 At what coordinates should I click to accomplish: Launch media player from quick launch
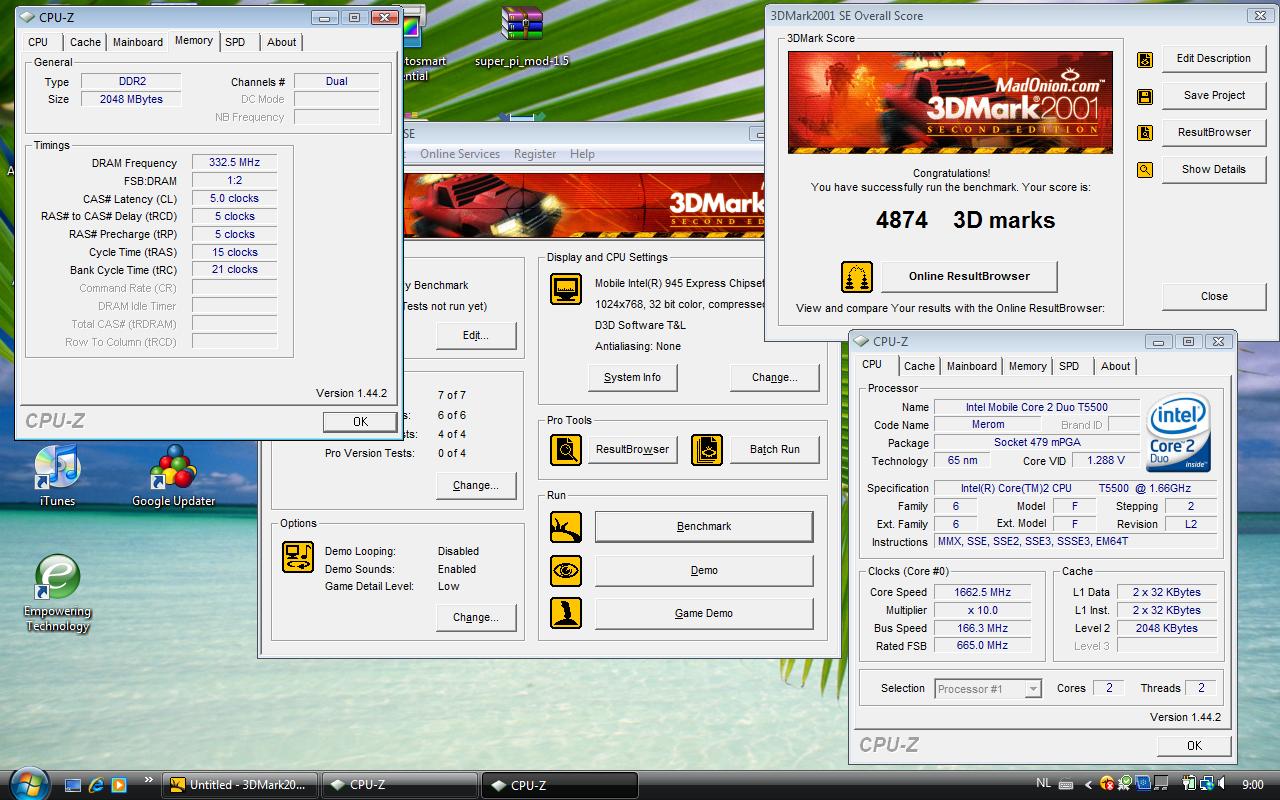point(119,785)
